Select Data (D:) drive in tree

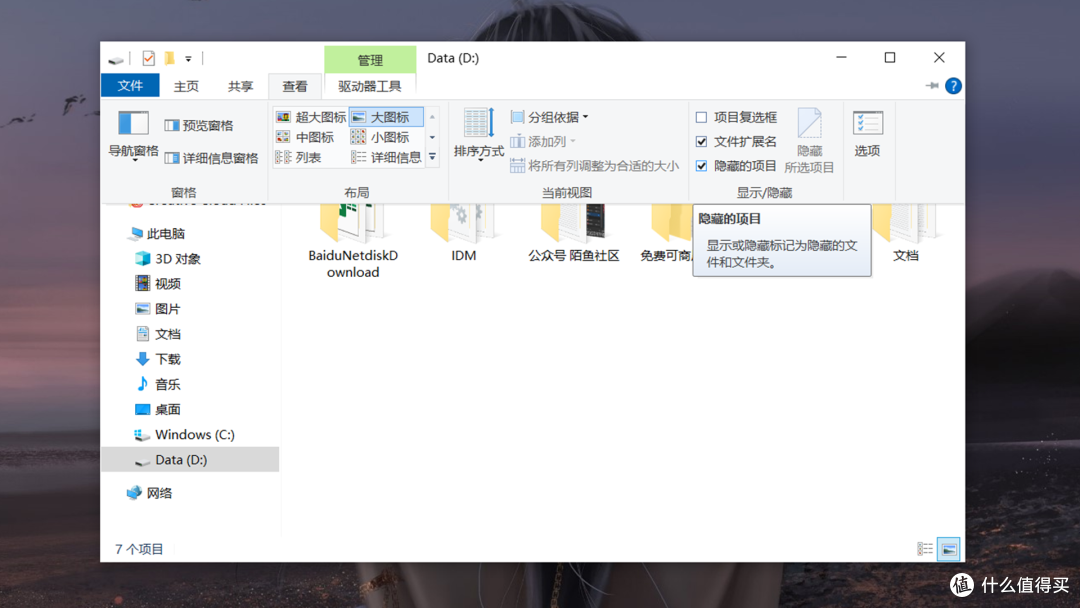coord(190,459)
